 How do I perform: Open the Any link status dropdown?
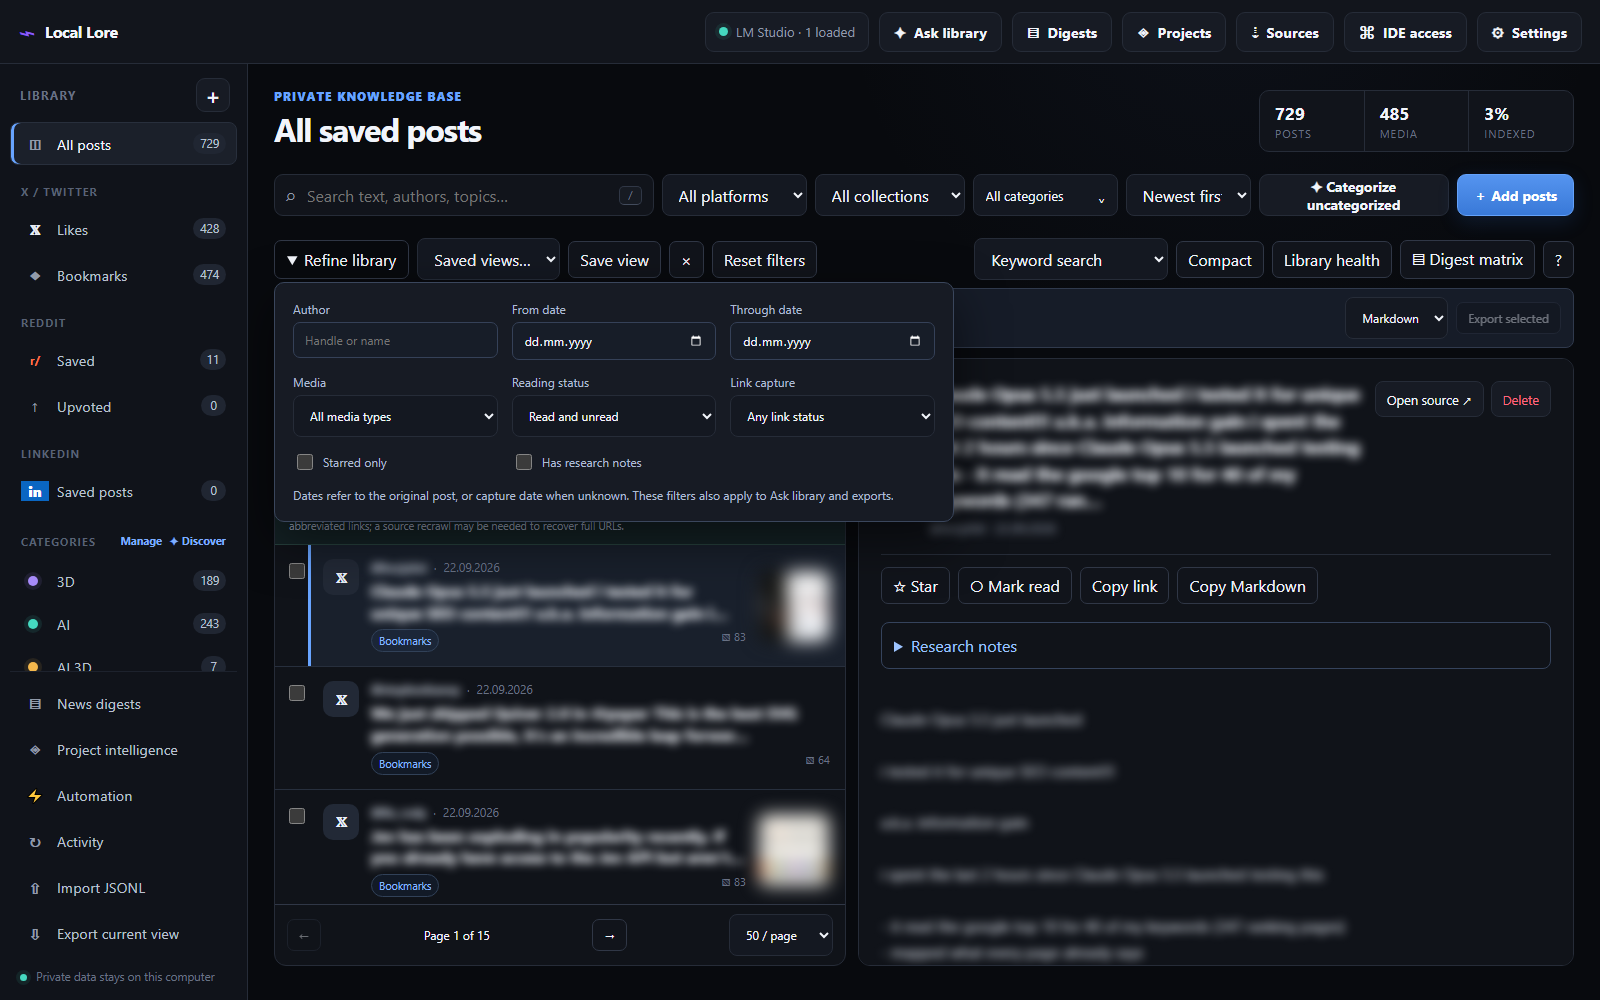tap(832, 416)
